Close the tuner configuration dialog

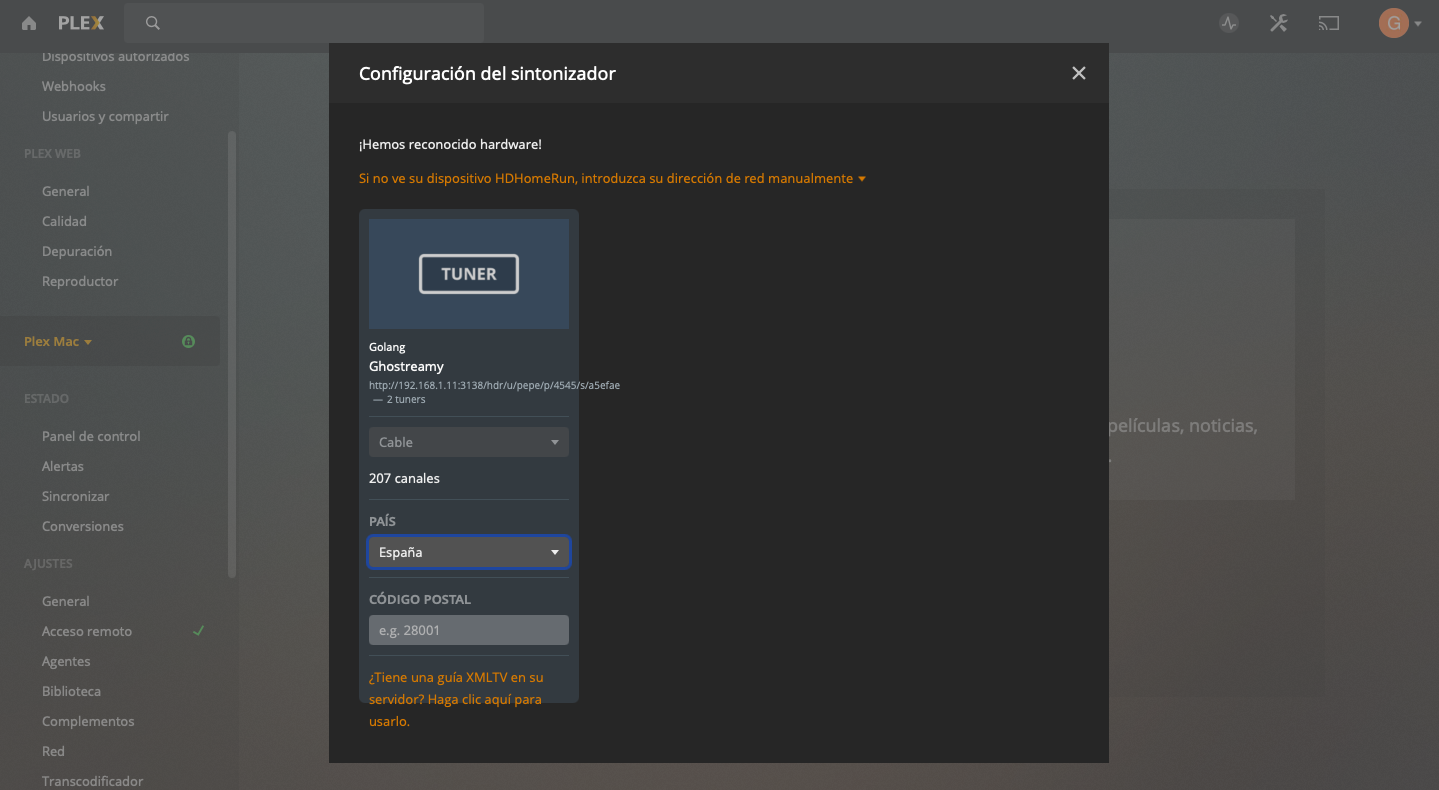1078,73
